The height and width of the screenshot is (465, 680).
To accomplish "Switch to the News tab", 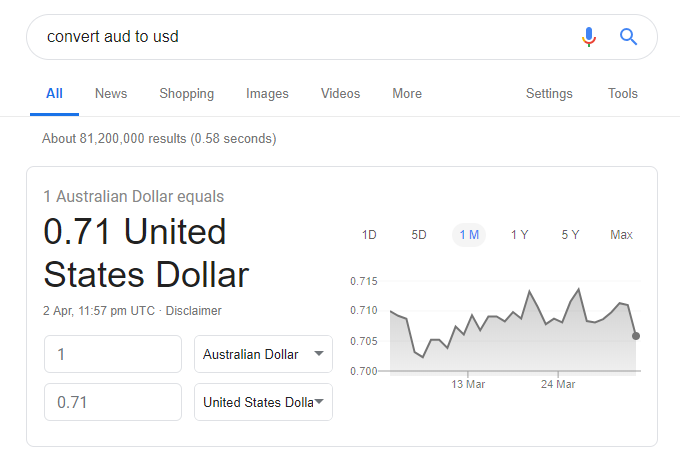I will coord(111,93).
